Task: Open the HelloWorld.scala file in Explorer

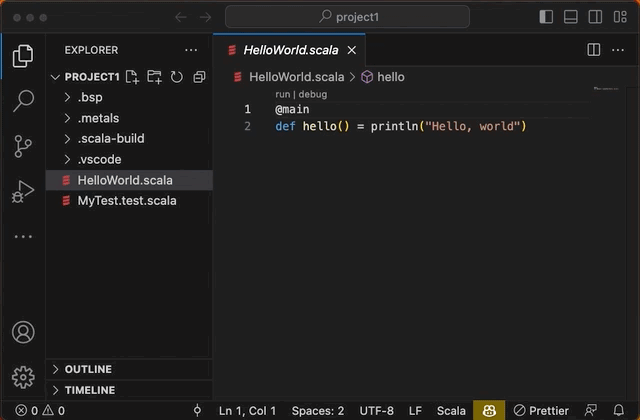Action: click(x=129, y=180)
